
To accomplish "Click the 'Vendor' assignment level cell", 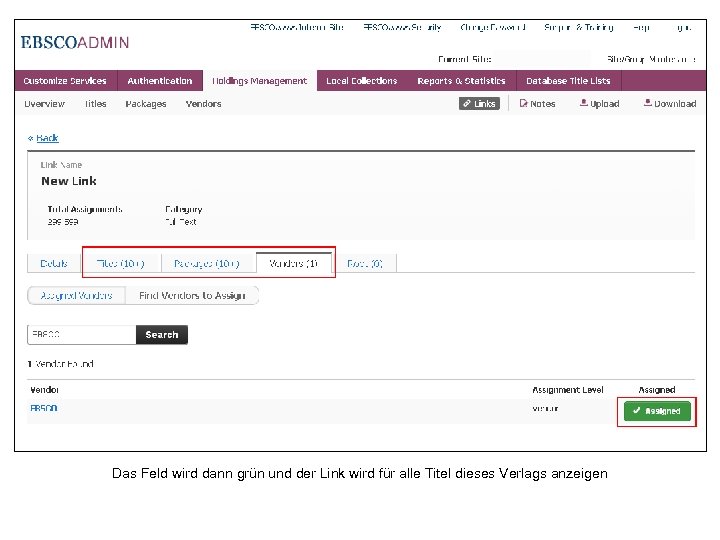I will pos(545,408).
